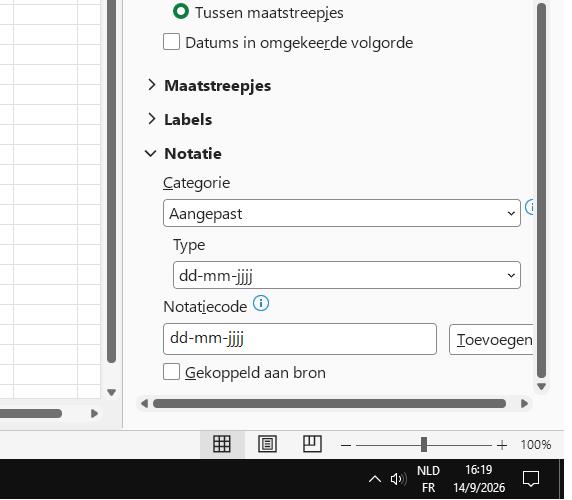Click the info icon next to Notatiecode
572x500 pixels.
tap(261, 303)
